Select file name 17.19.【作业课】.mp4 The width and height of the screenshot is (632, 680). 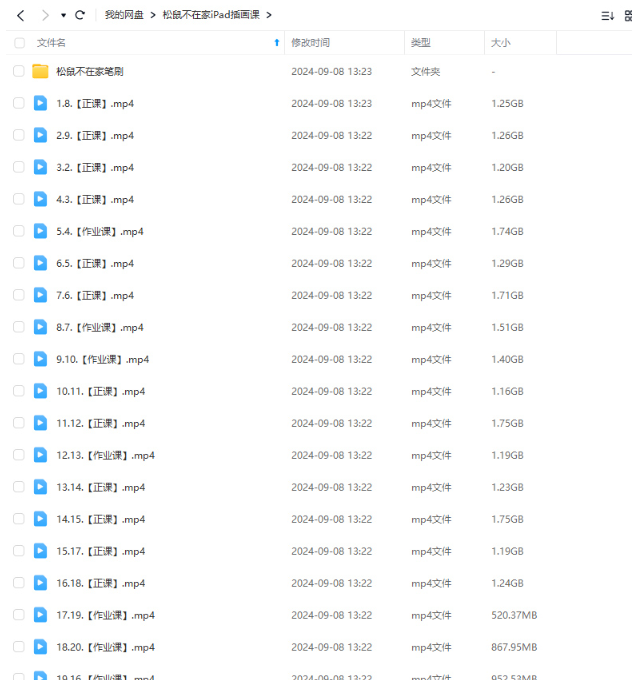[x=105, y=615]
